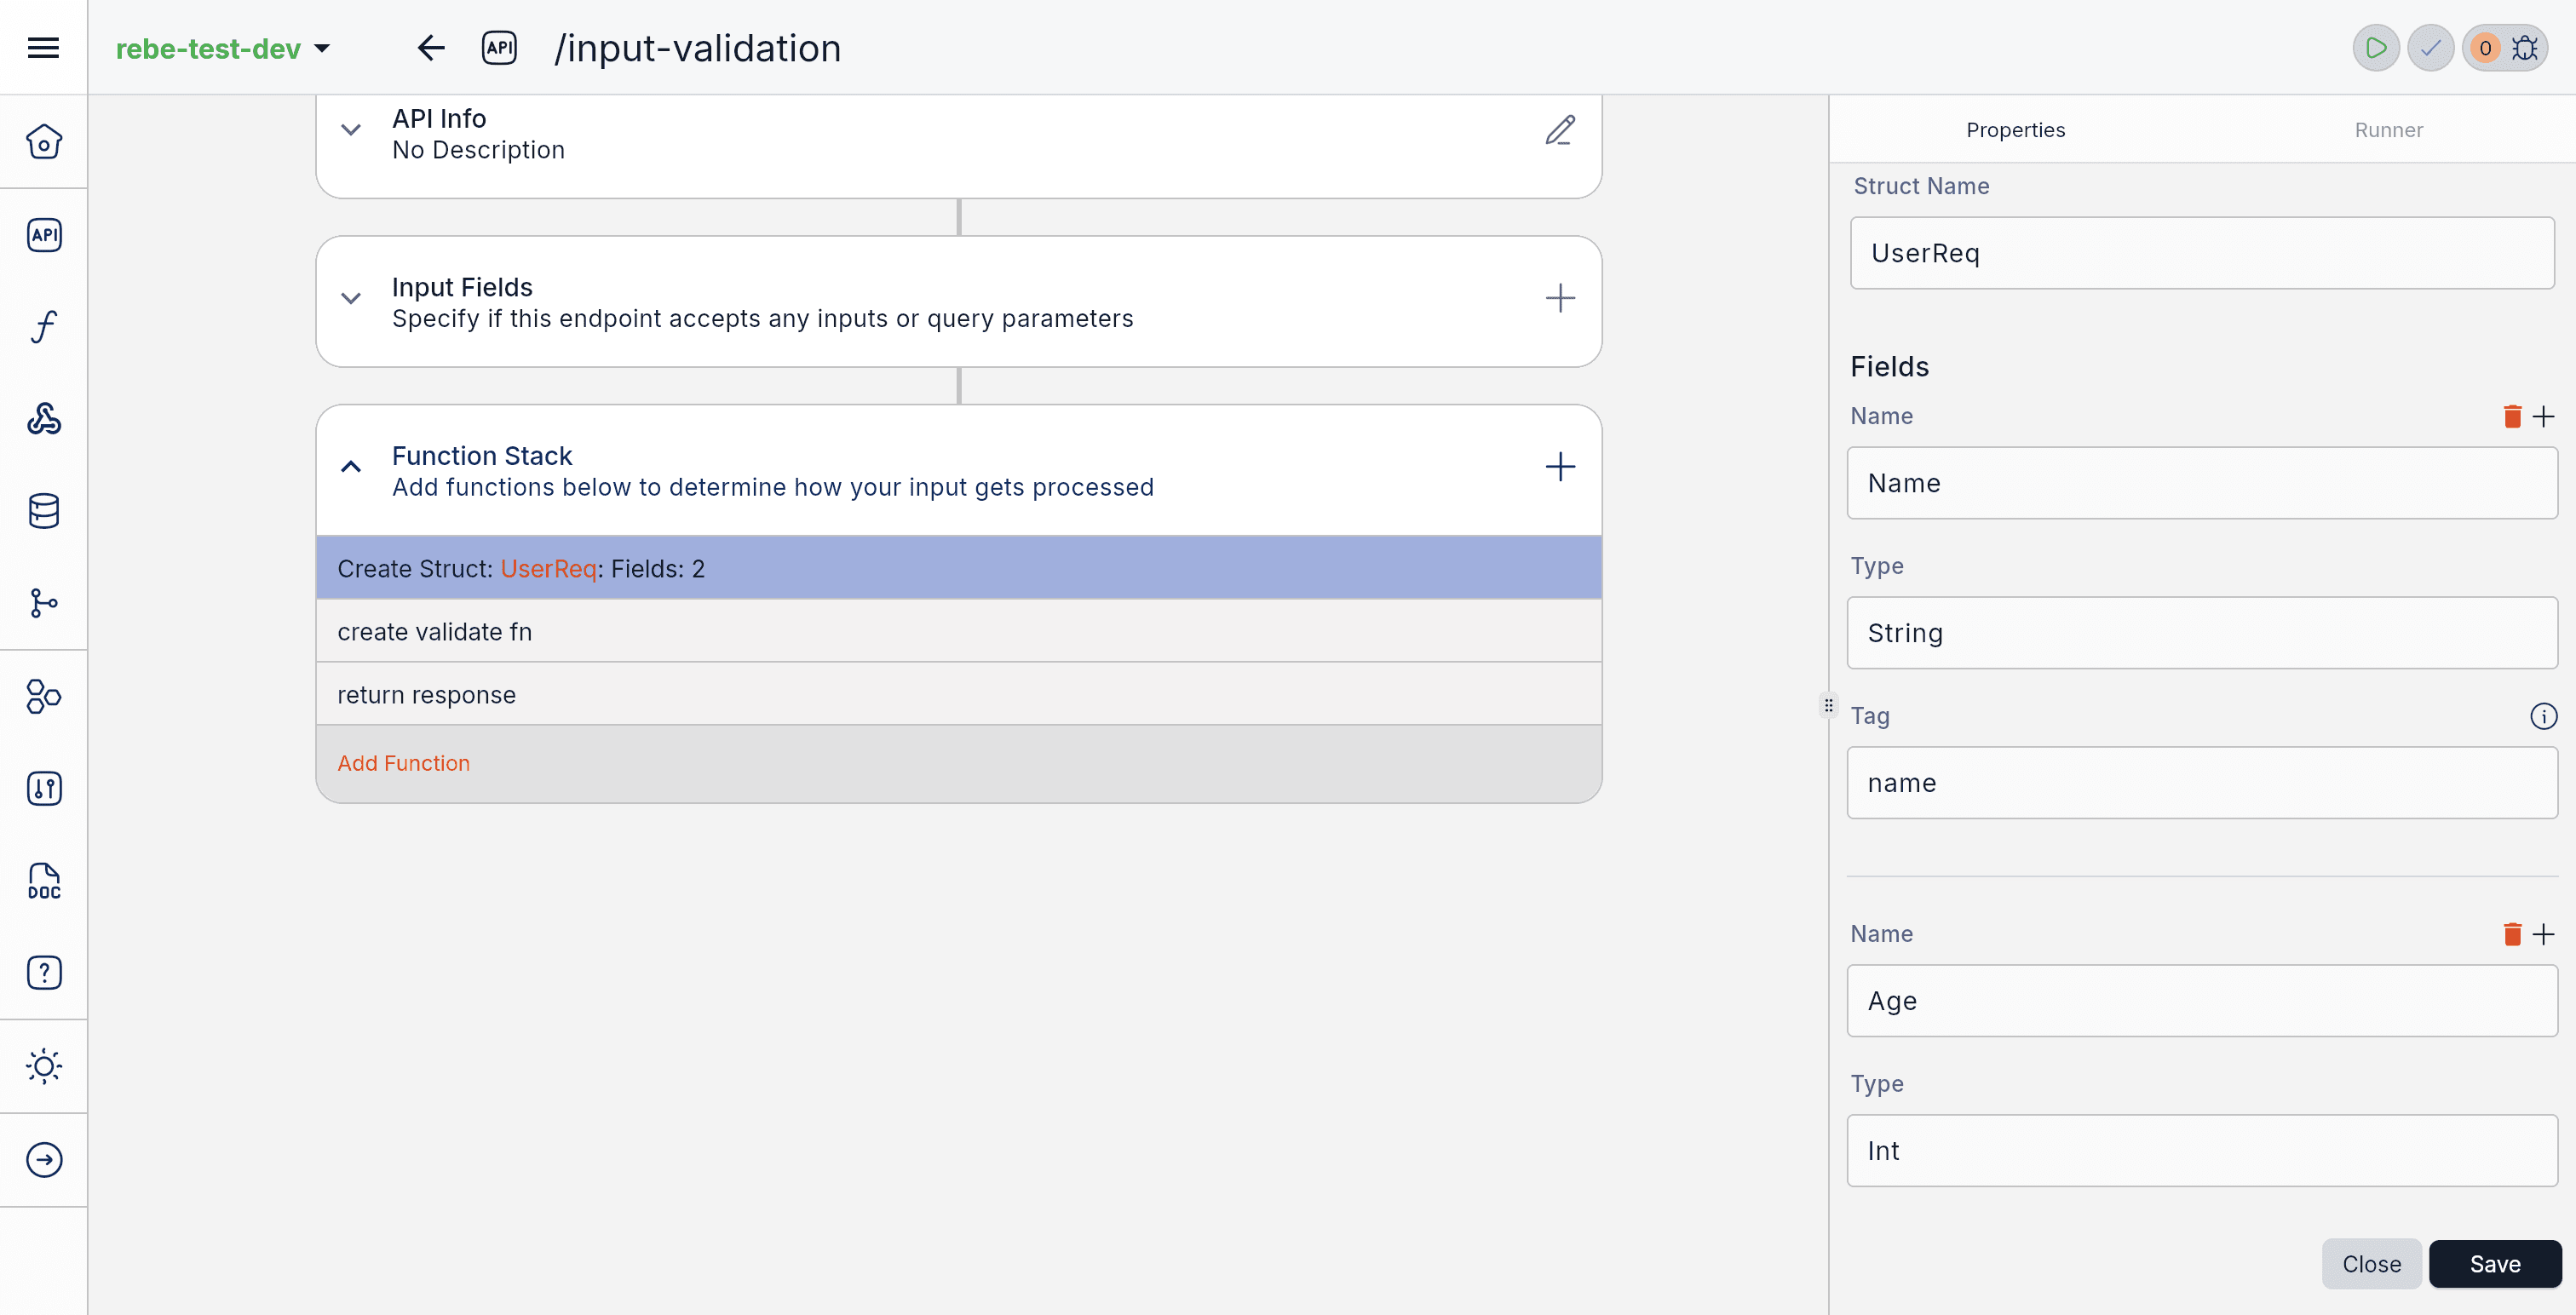The image size is (2576, 1315).
Task: Click the orange 0 counter badge
Action: point(2485,47)
